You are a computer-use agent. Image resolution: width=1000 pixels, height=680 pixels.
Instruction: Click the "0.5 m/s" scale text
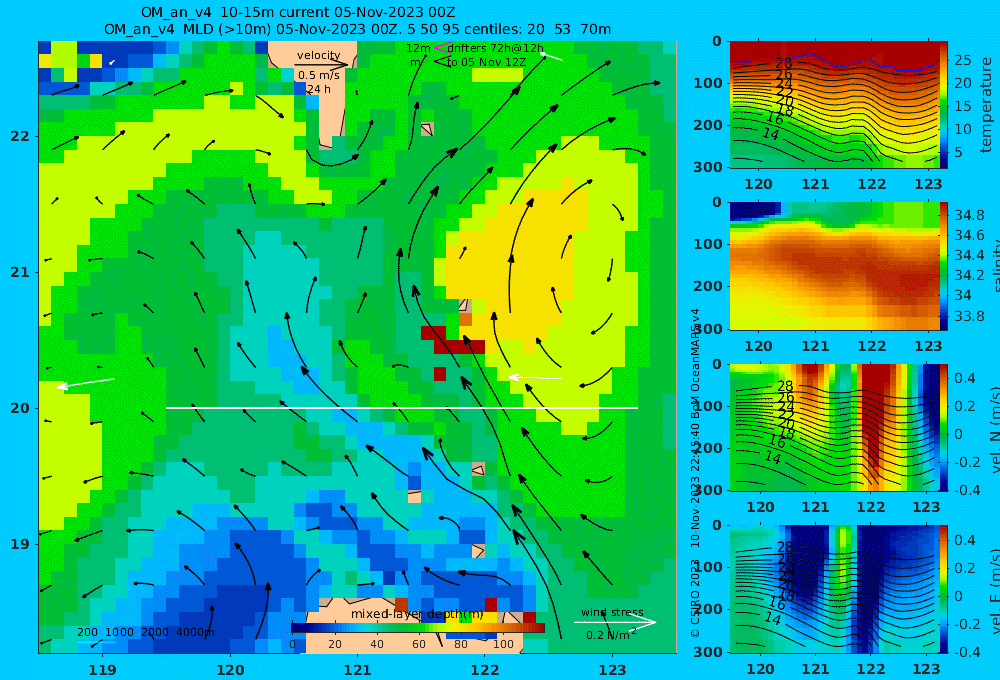[318, 75]
